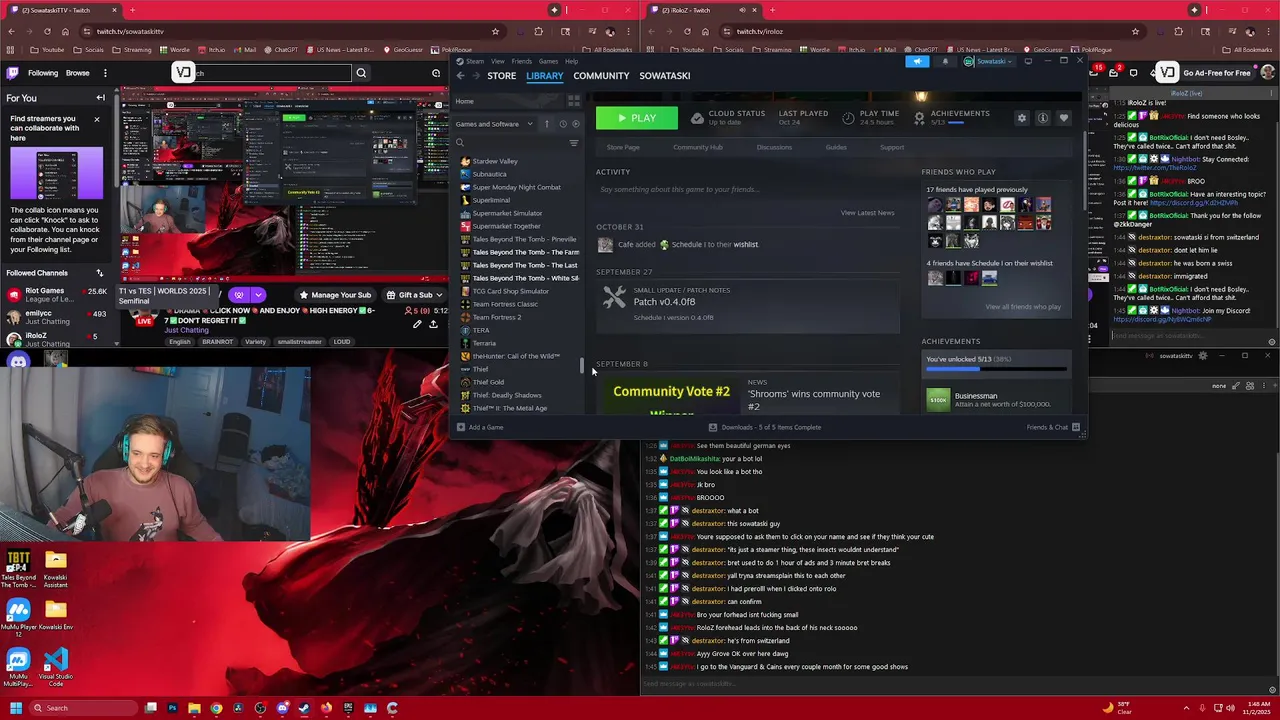The height and width of the screenshot is (720, 1280).
Task: Click View all friends who play
Action: coord(1023,307)
